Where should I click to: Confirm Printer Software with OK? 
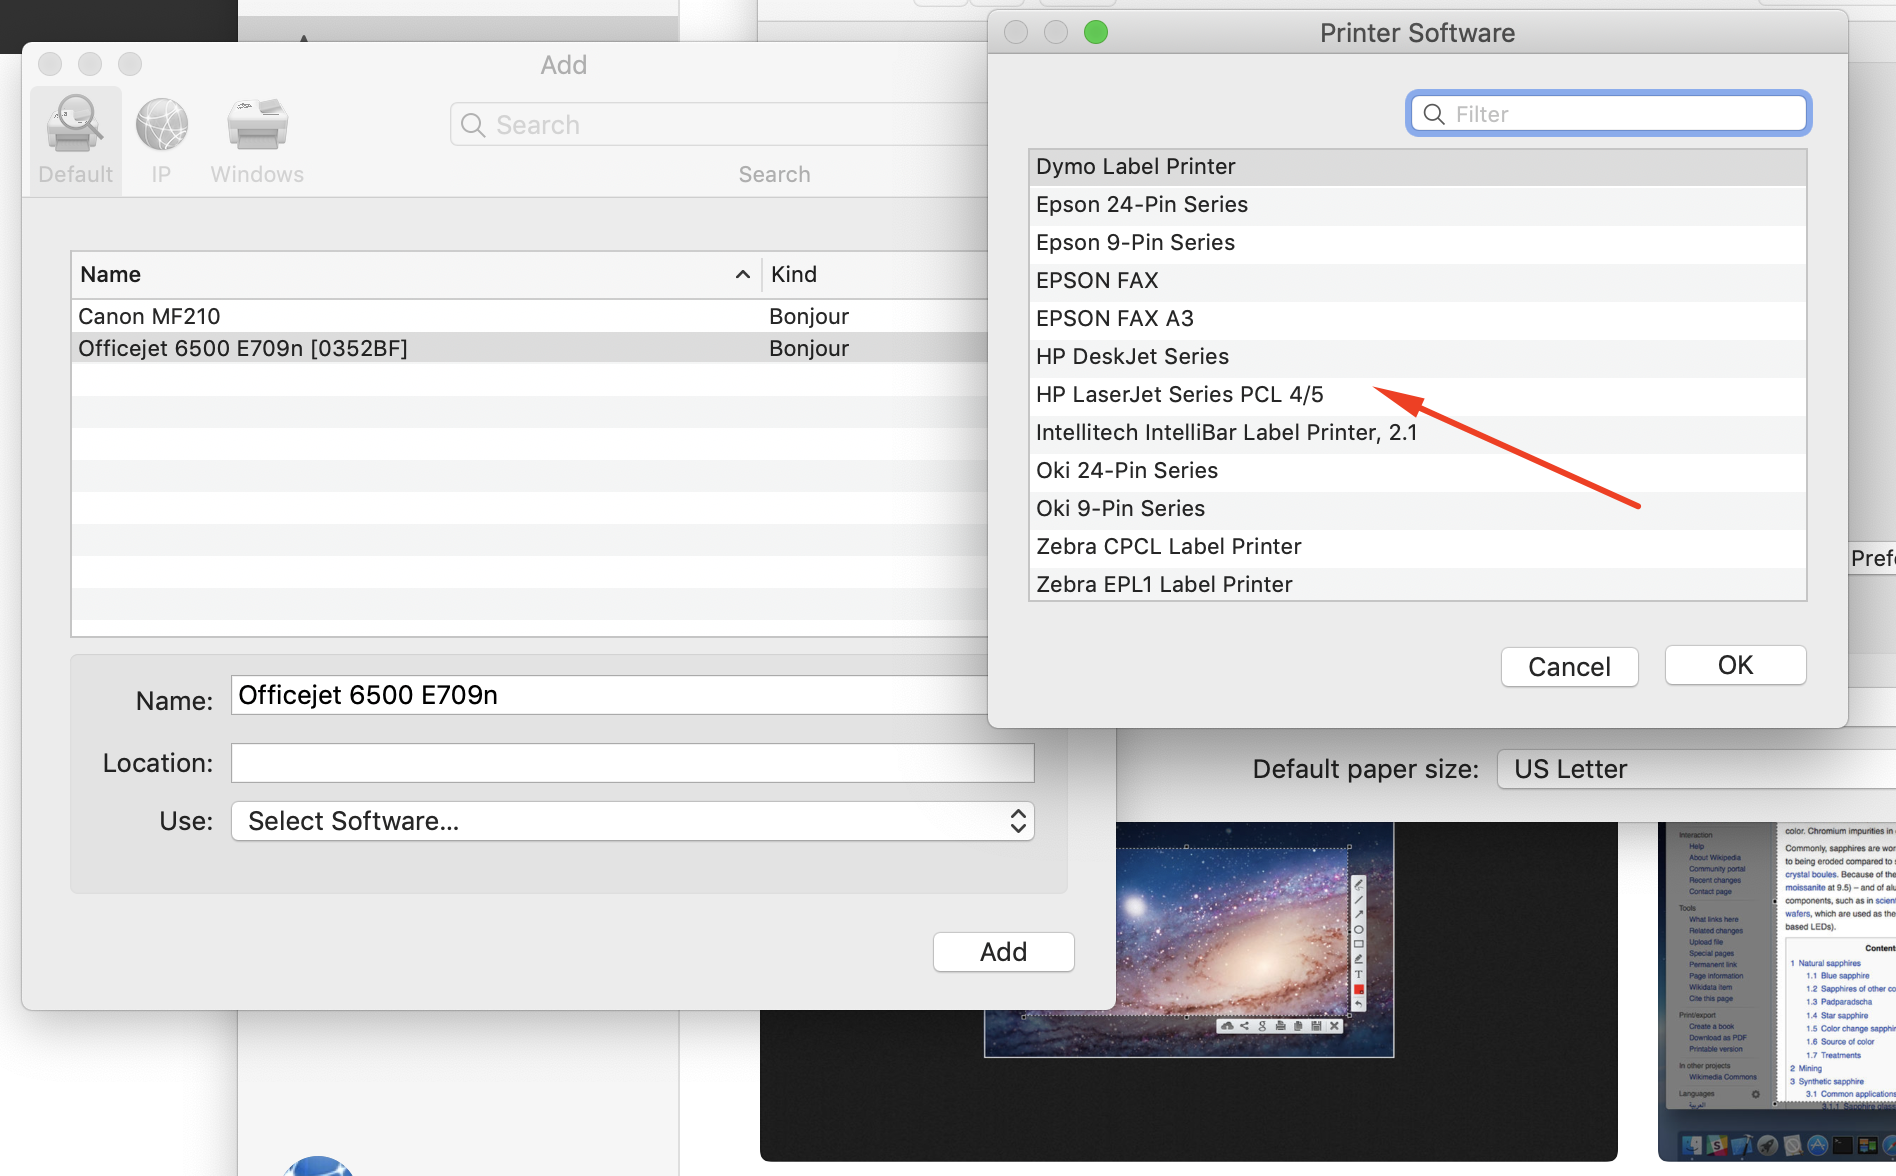click(1735, 666)
